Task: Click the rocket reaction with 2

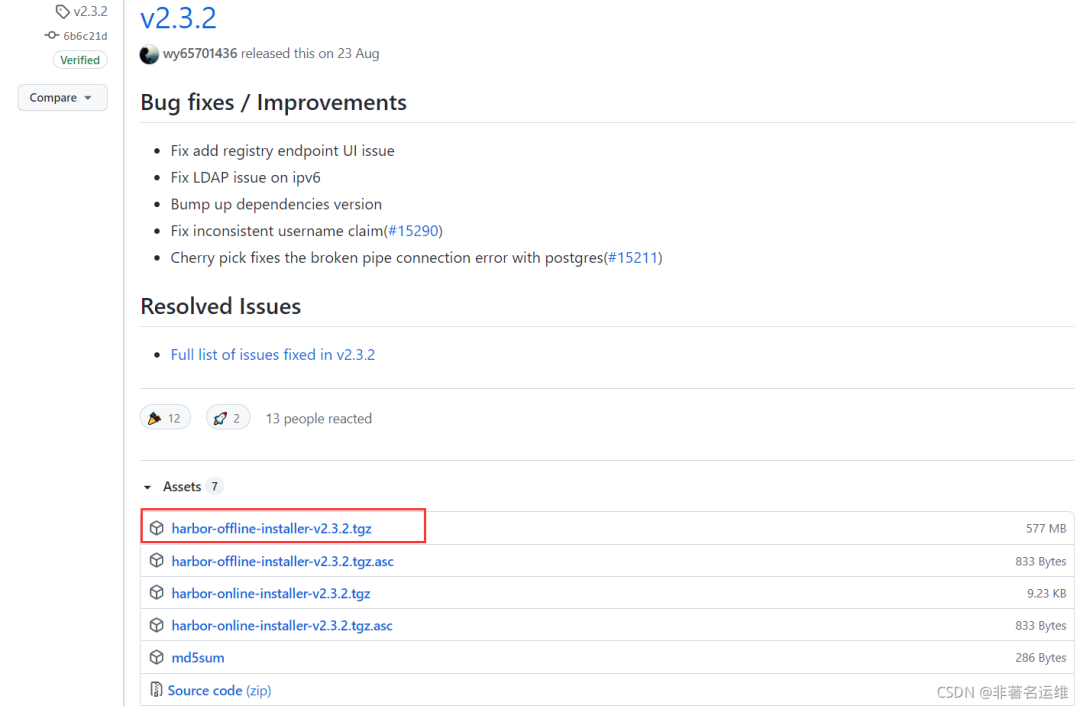Action: tap(228, 418)
